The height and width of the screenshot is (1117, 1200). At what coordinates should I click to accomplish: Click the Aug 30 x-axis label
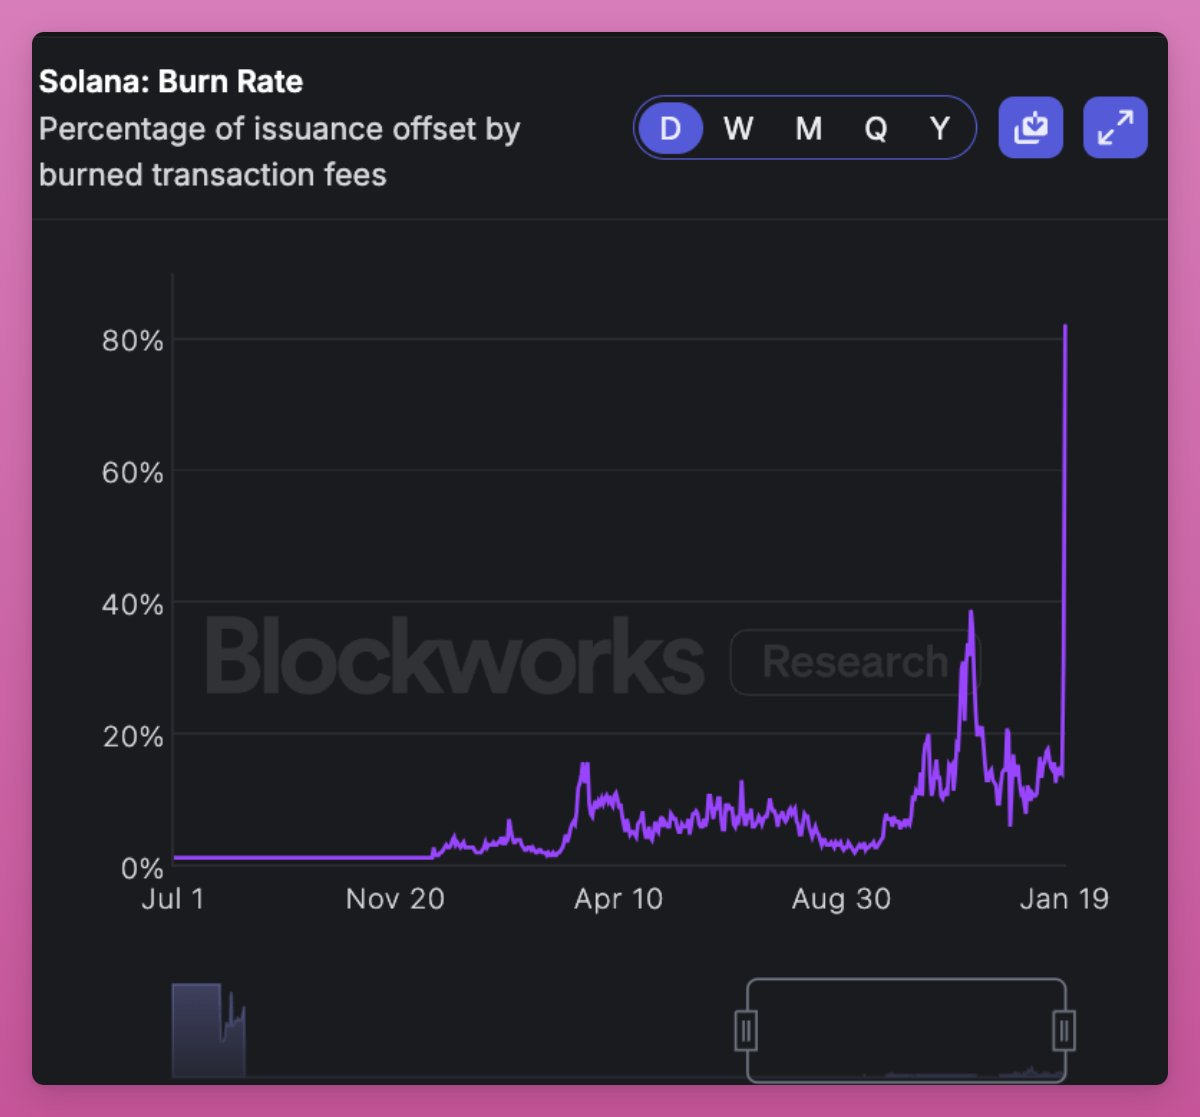tap(841, 899)
